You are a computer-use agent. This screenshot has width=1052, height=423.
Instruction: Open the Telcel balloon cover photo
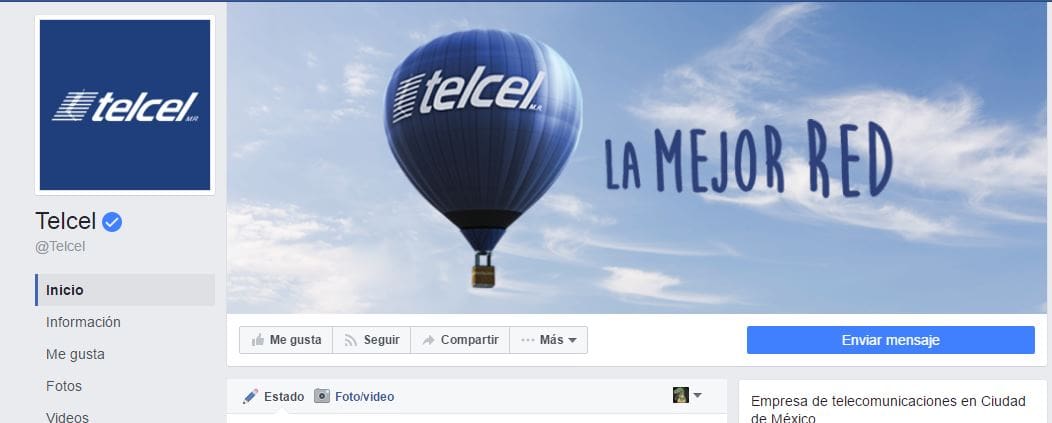click(636, 158)
